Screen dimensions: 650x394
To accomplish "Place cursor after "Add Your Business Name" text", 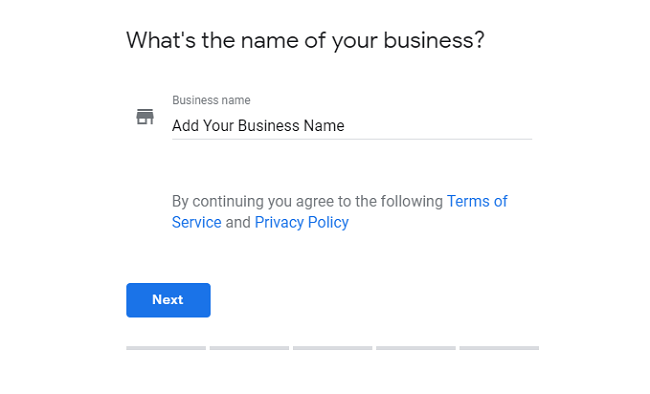I will pyautogui.click(x=345, y=125).
